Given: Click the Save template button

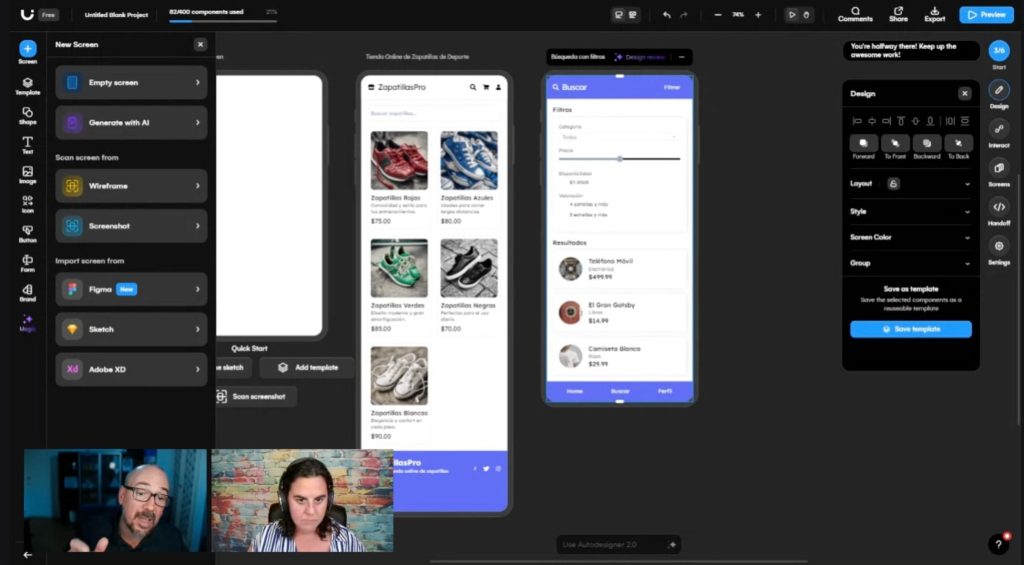Looking at the screenshot, I should pos(910,329).
